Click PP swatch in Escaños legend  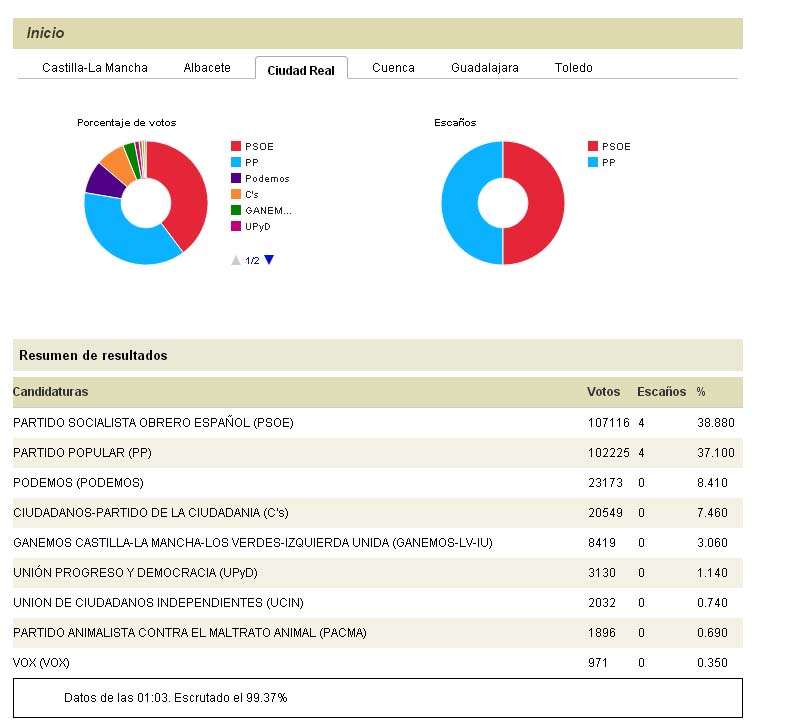coord(593,162)
